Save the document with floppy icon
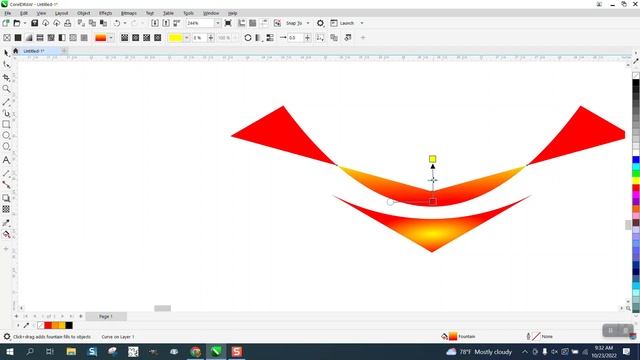 click(x=34, y=23)
